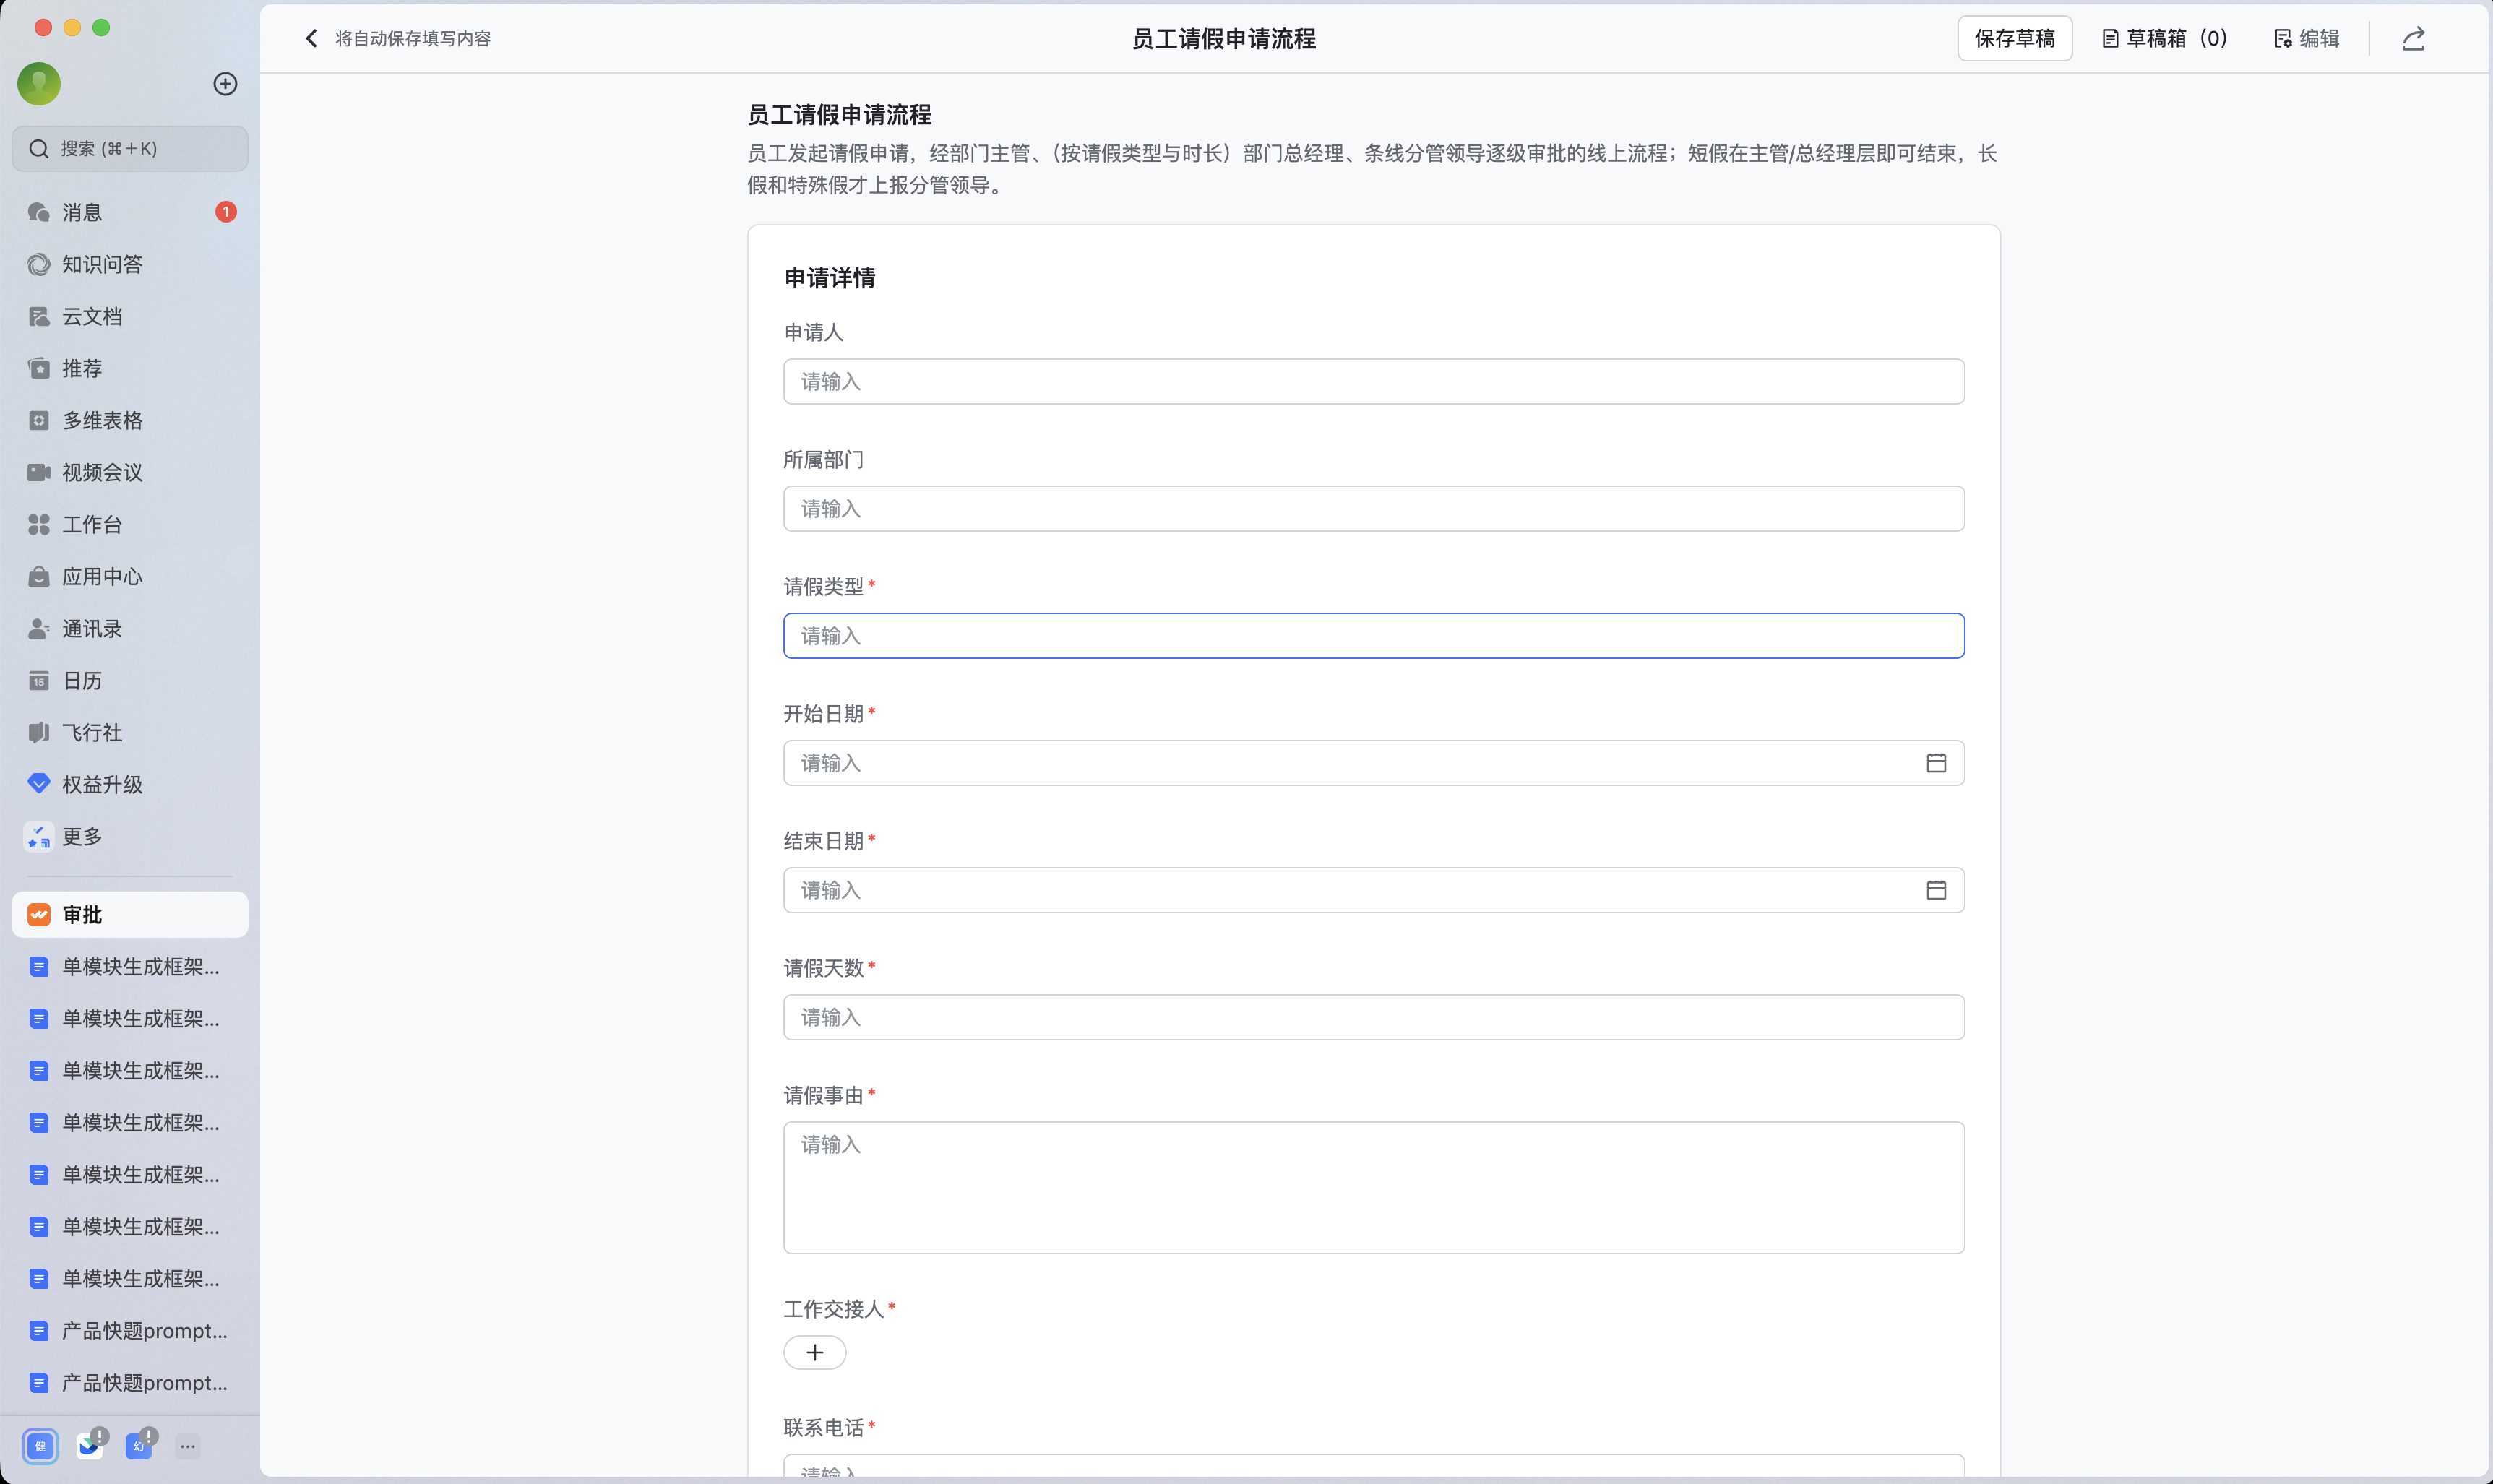Go to 推荐 in the sidebar
The image size is (2493, 1484).
[x=130, y=368]
